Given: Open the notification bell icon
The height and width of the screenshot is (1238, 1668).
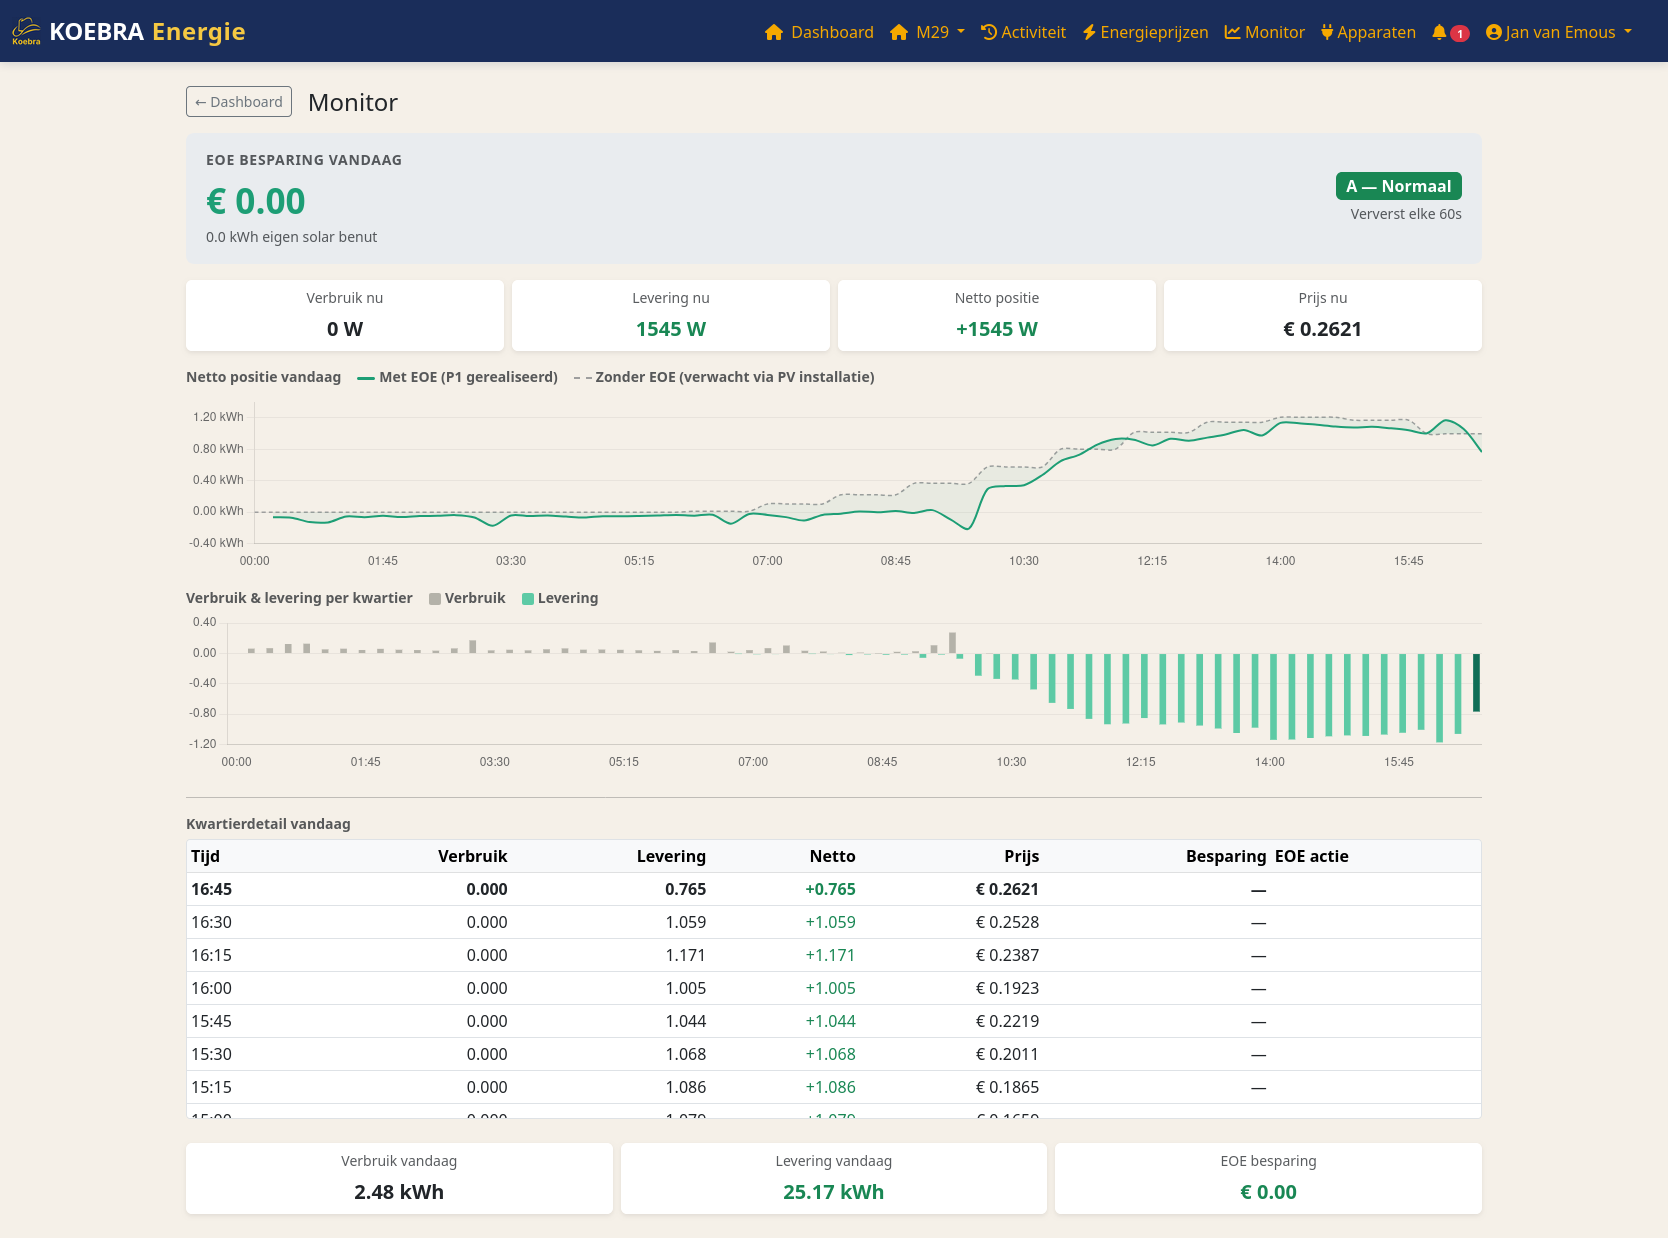Looking at the screenshot, I should click(1439, 32).
